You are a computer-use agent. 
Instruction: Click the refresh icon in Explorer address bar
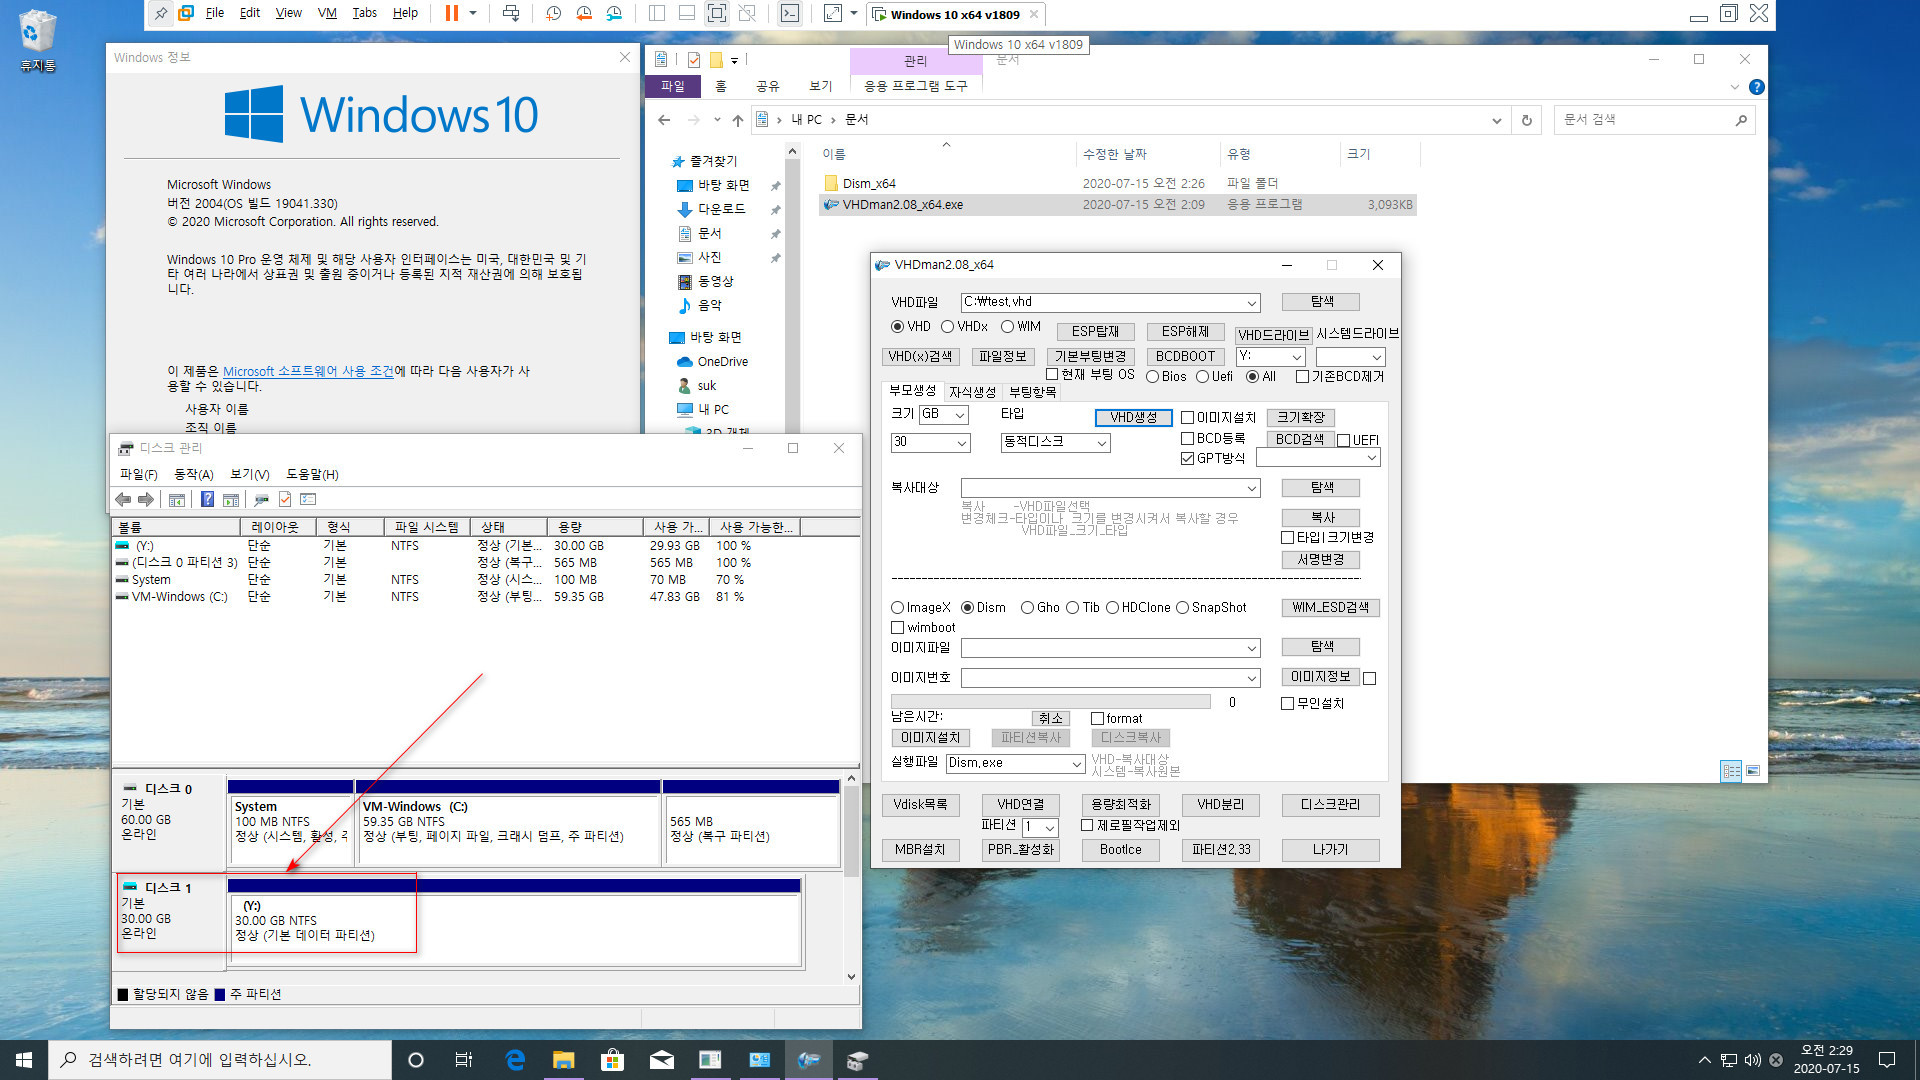[x=1526, y=120]
